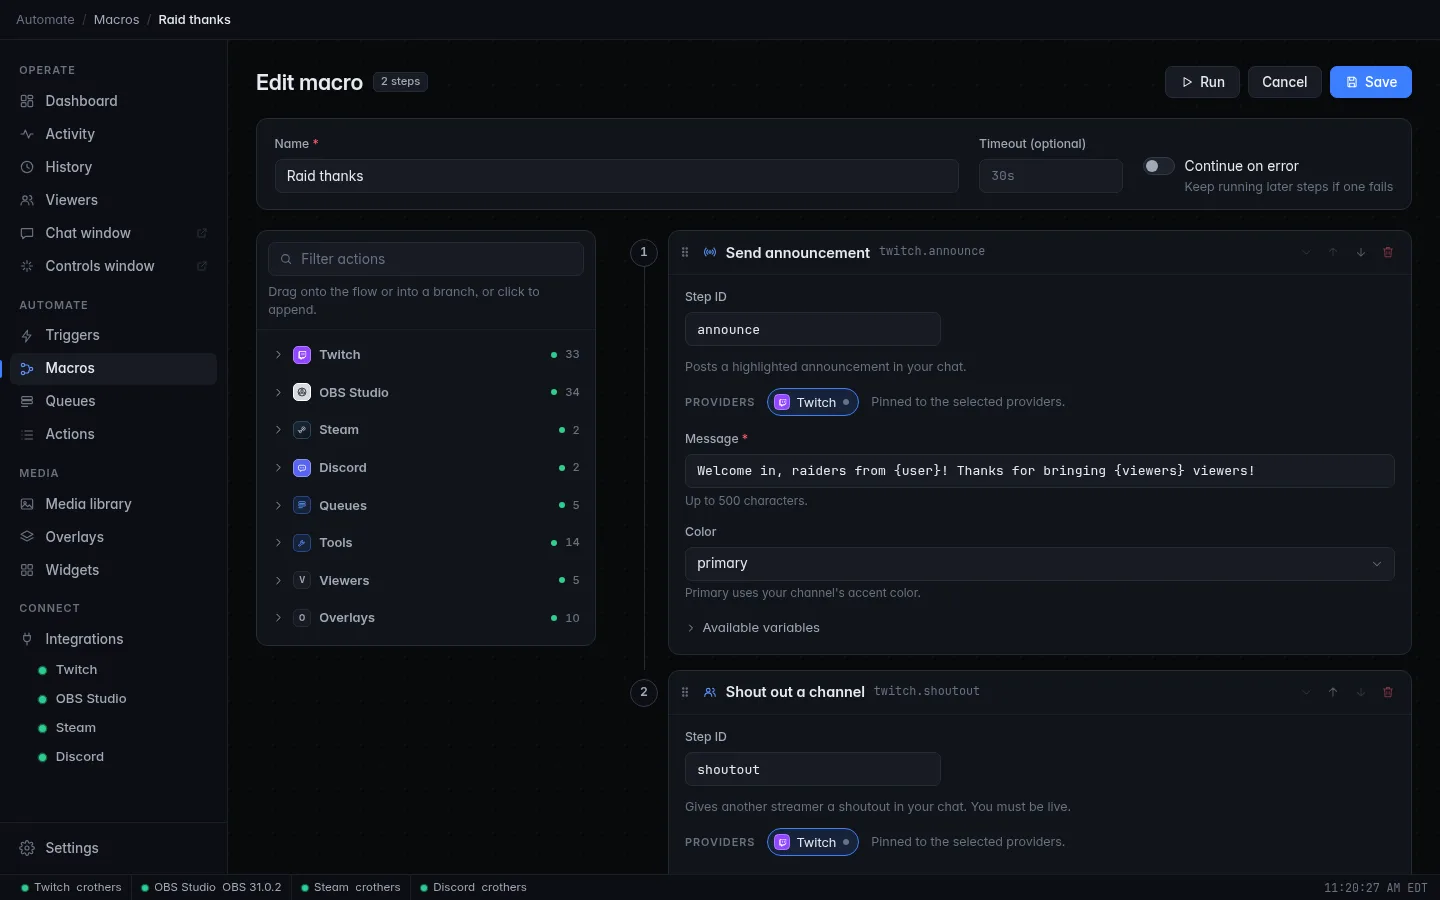This screenshot has height=900, width=1440.
Task: Open the Discord integration in sidebar
Action: tap(80, 757)
